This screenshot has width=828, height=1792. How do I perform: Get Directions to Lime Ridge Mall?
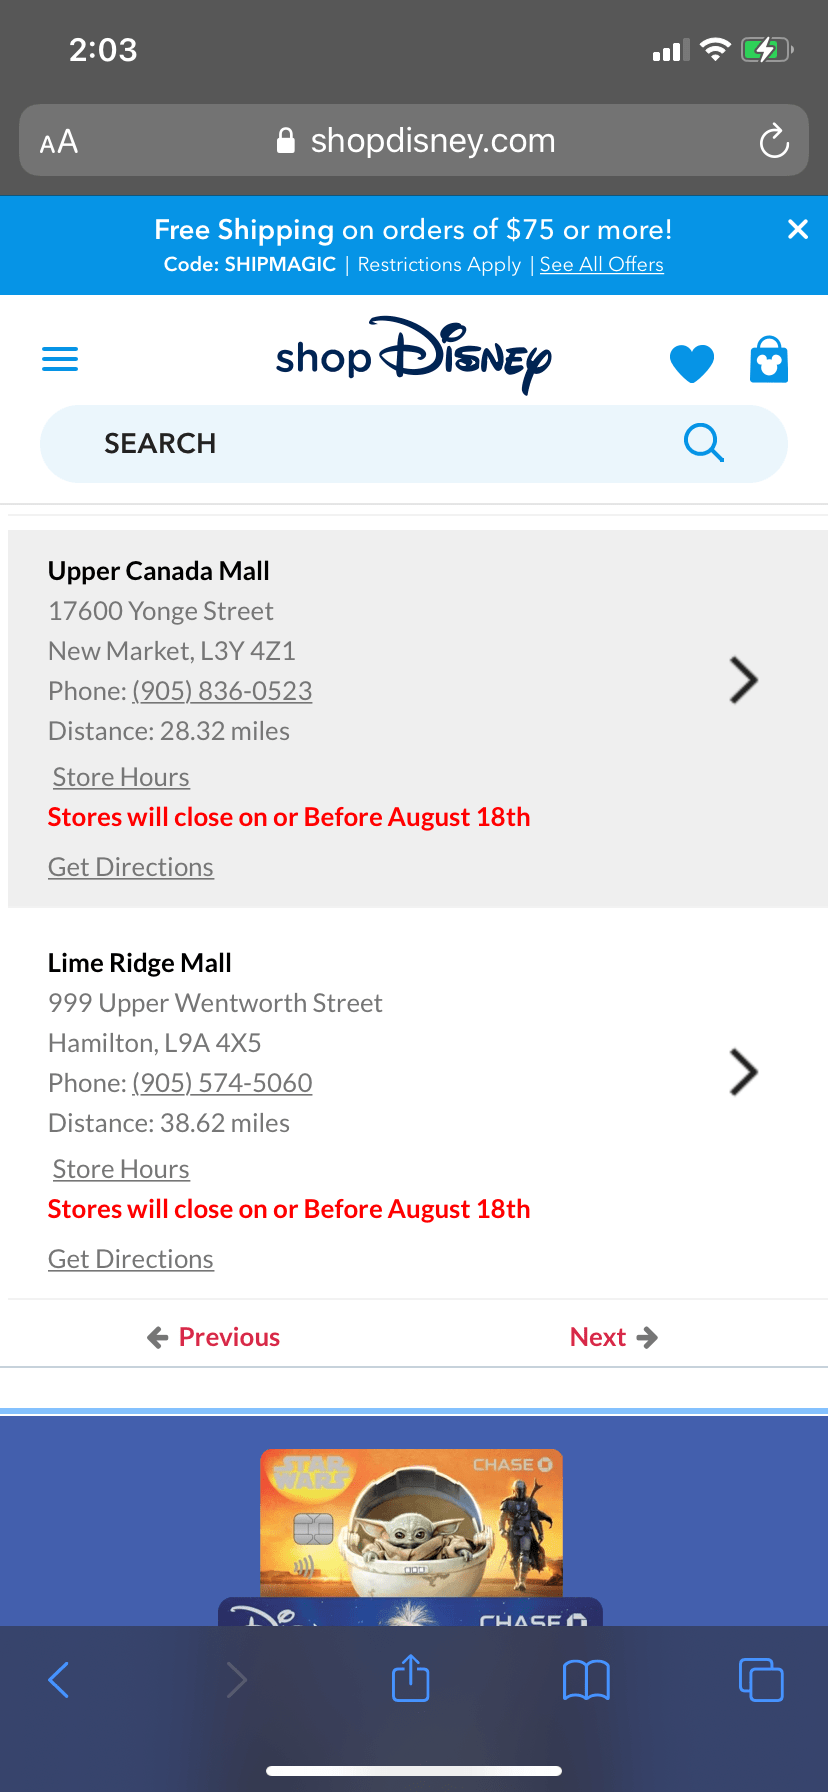point(131,1259)
